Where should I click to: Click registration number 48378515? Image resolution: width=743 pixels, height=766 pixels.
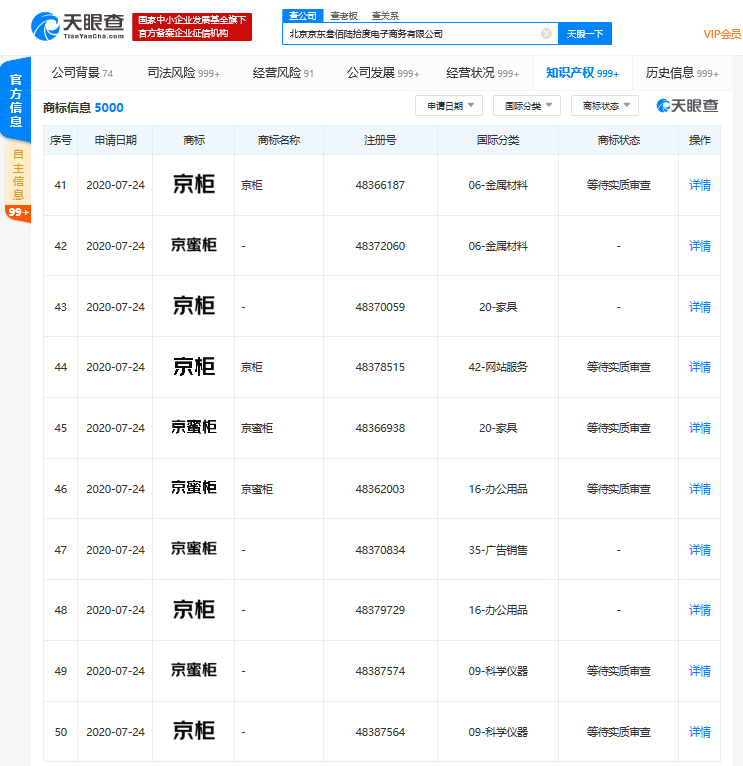[x=380, y=367]
